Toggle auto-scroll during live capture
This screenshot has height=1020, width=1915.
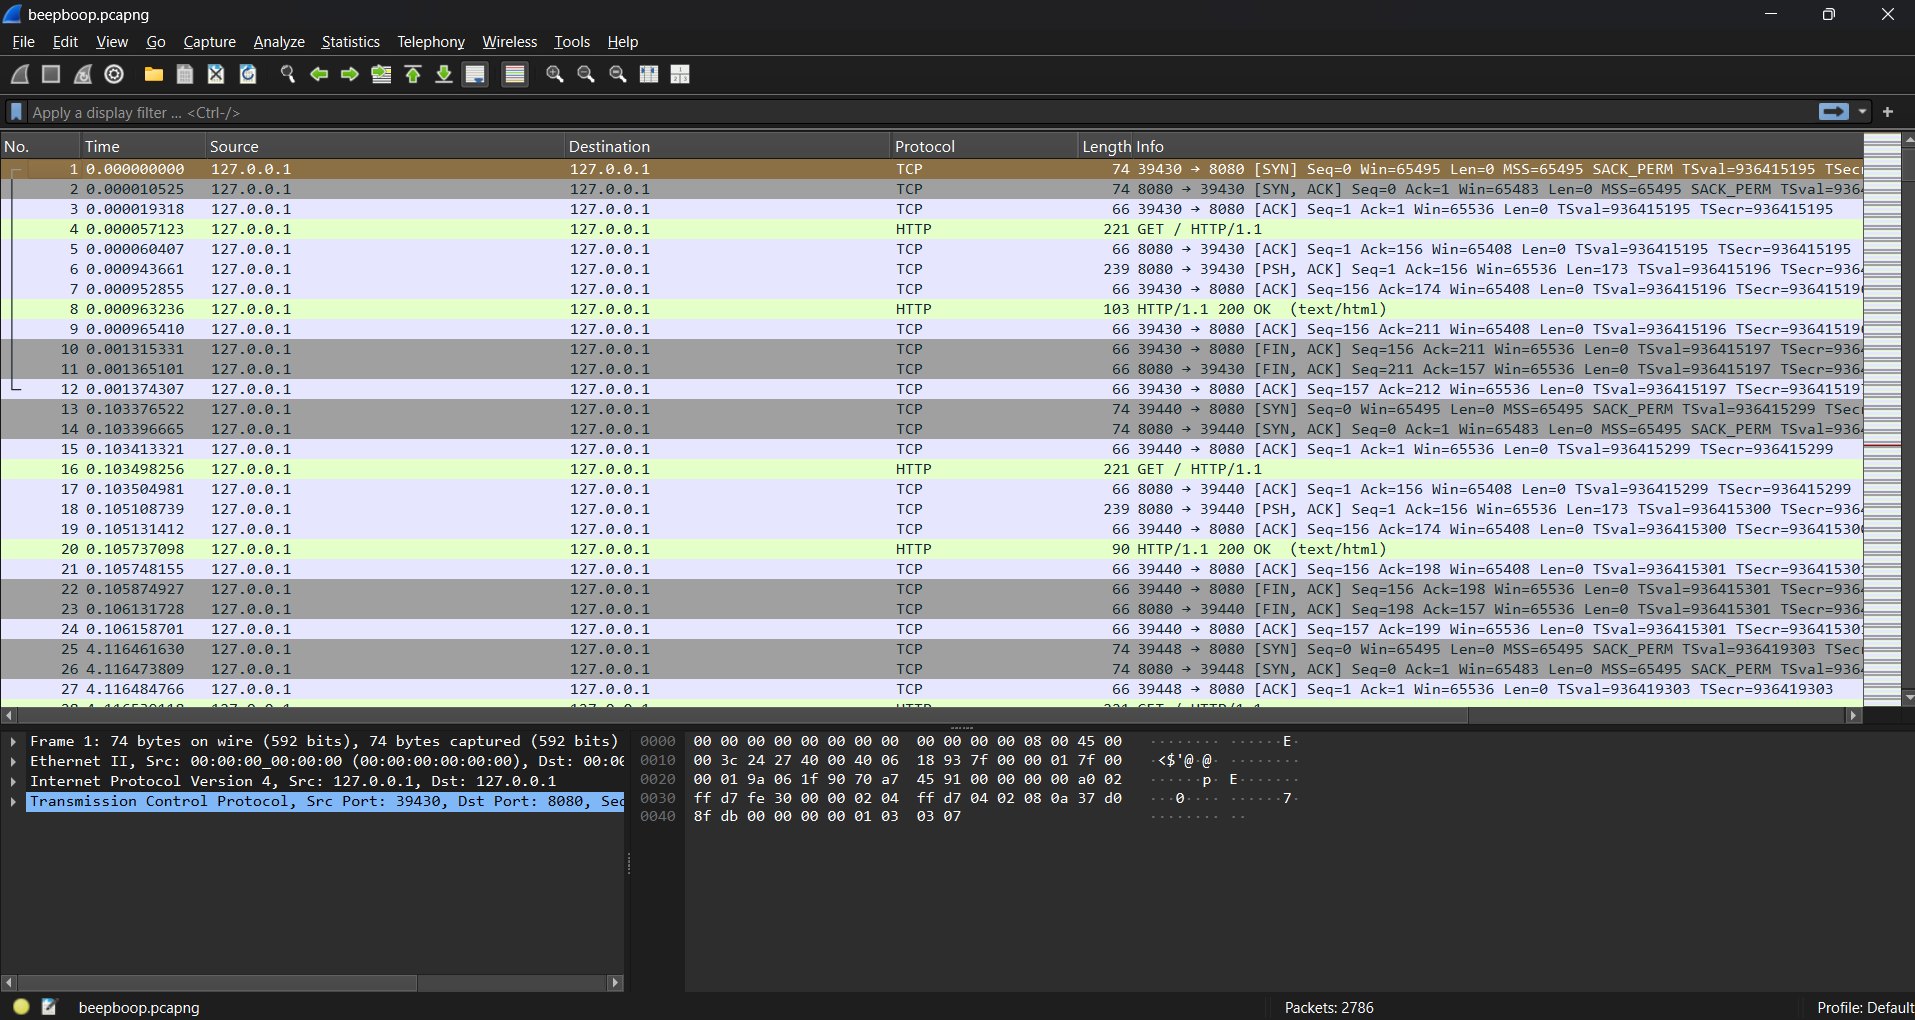[x=475, y=74]
